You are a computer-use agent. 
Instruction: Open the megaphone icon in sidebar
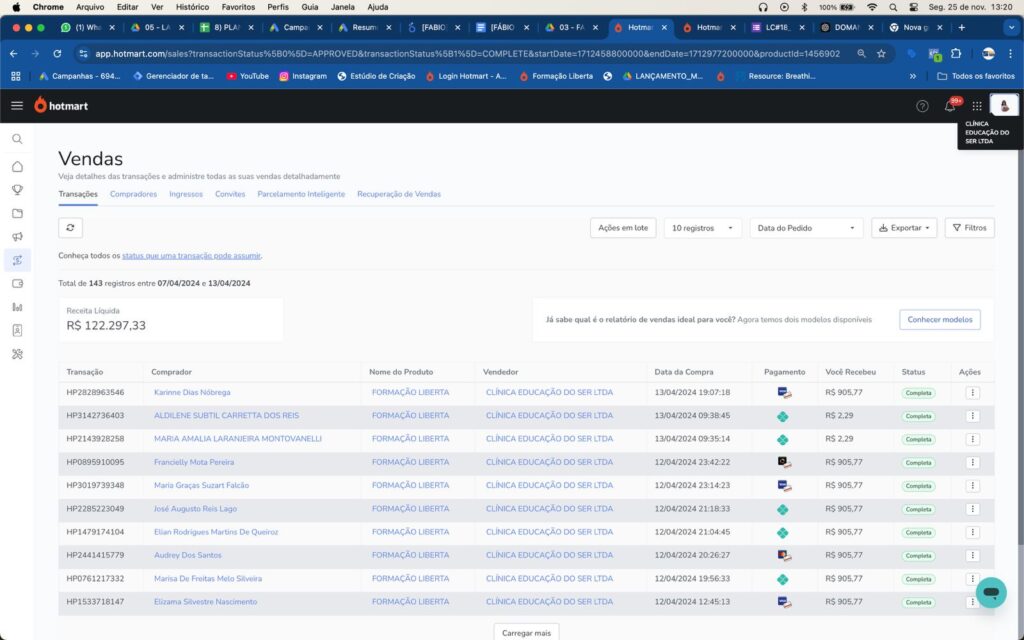[18, 236]
